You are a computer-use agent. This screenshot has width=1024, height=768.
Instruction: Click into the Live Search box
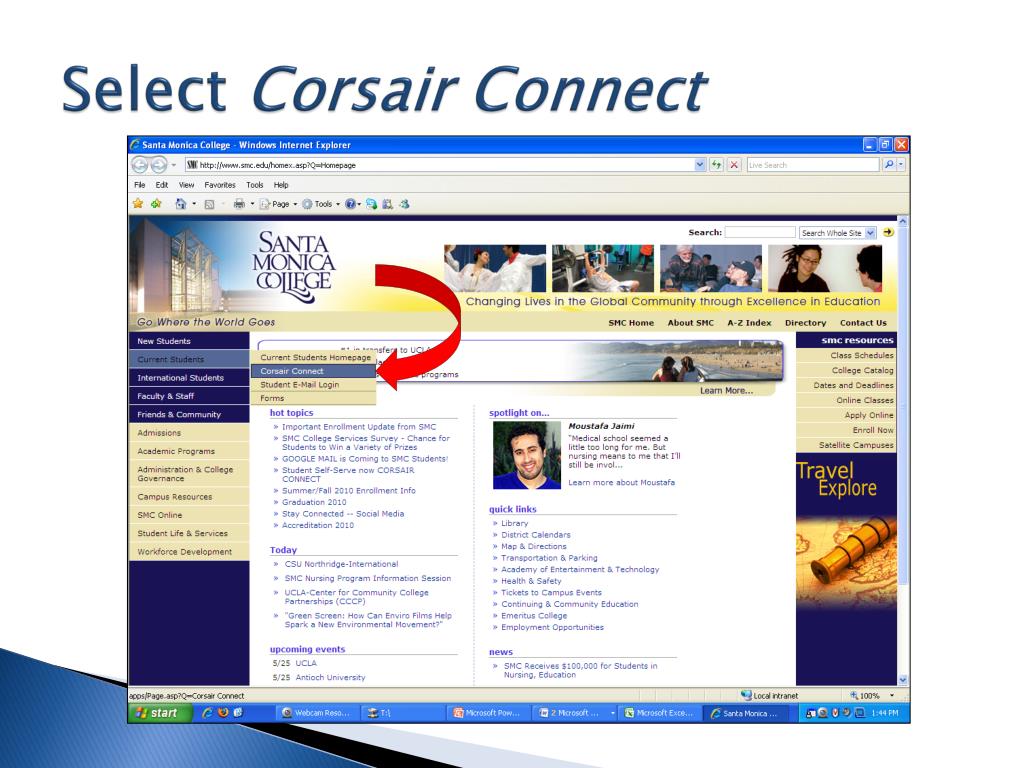click(813, 165)
